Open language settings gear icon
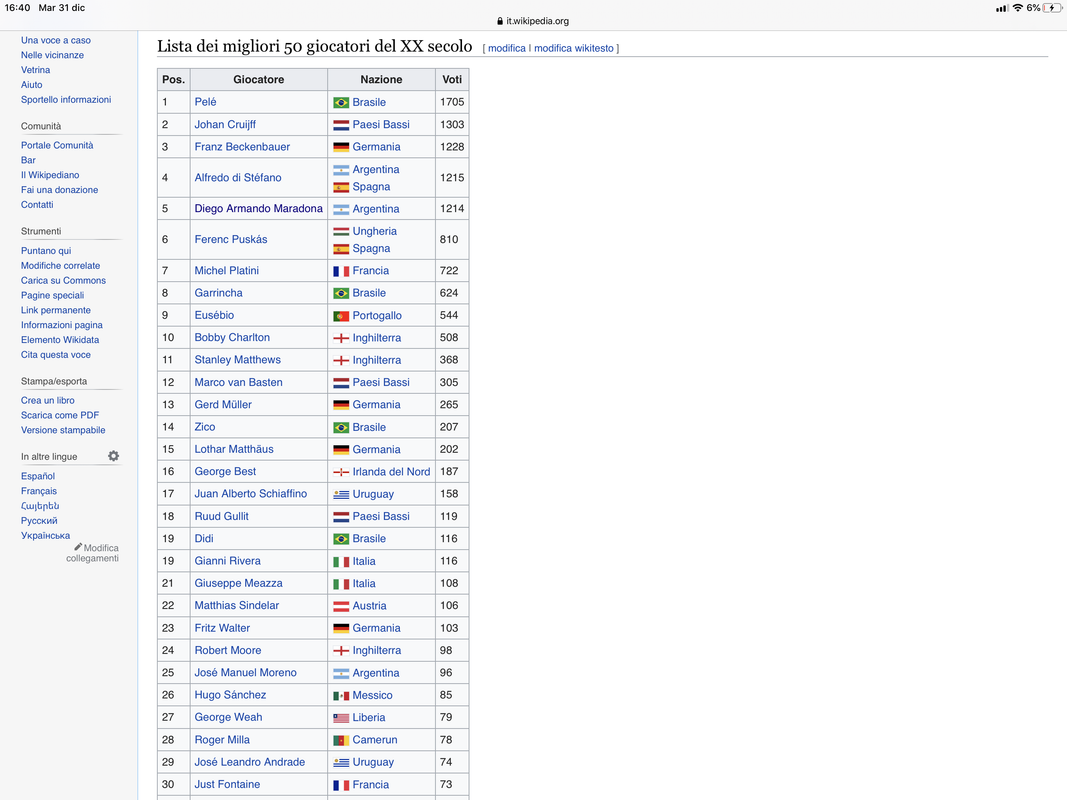The width and height of the screenshot is (1067, 800). click(x=114, y=456)
